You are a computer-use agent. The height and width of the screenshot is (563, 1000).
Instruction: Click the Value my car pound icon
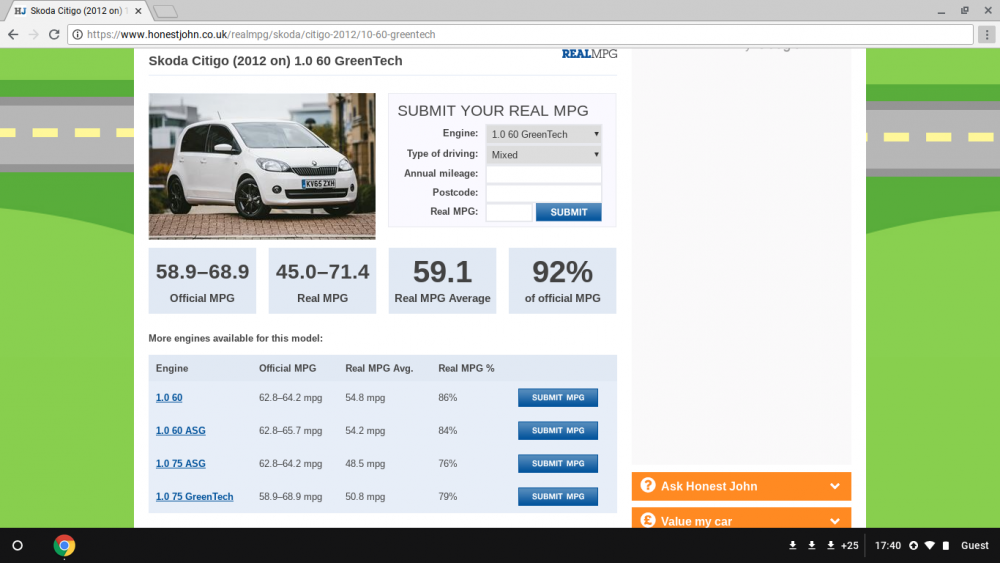(x=648, y=520)
